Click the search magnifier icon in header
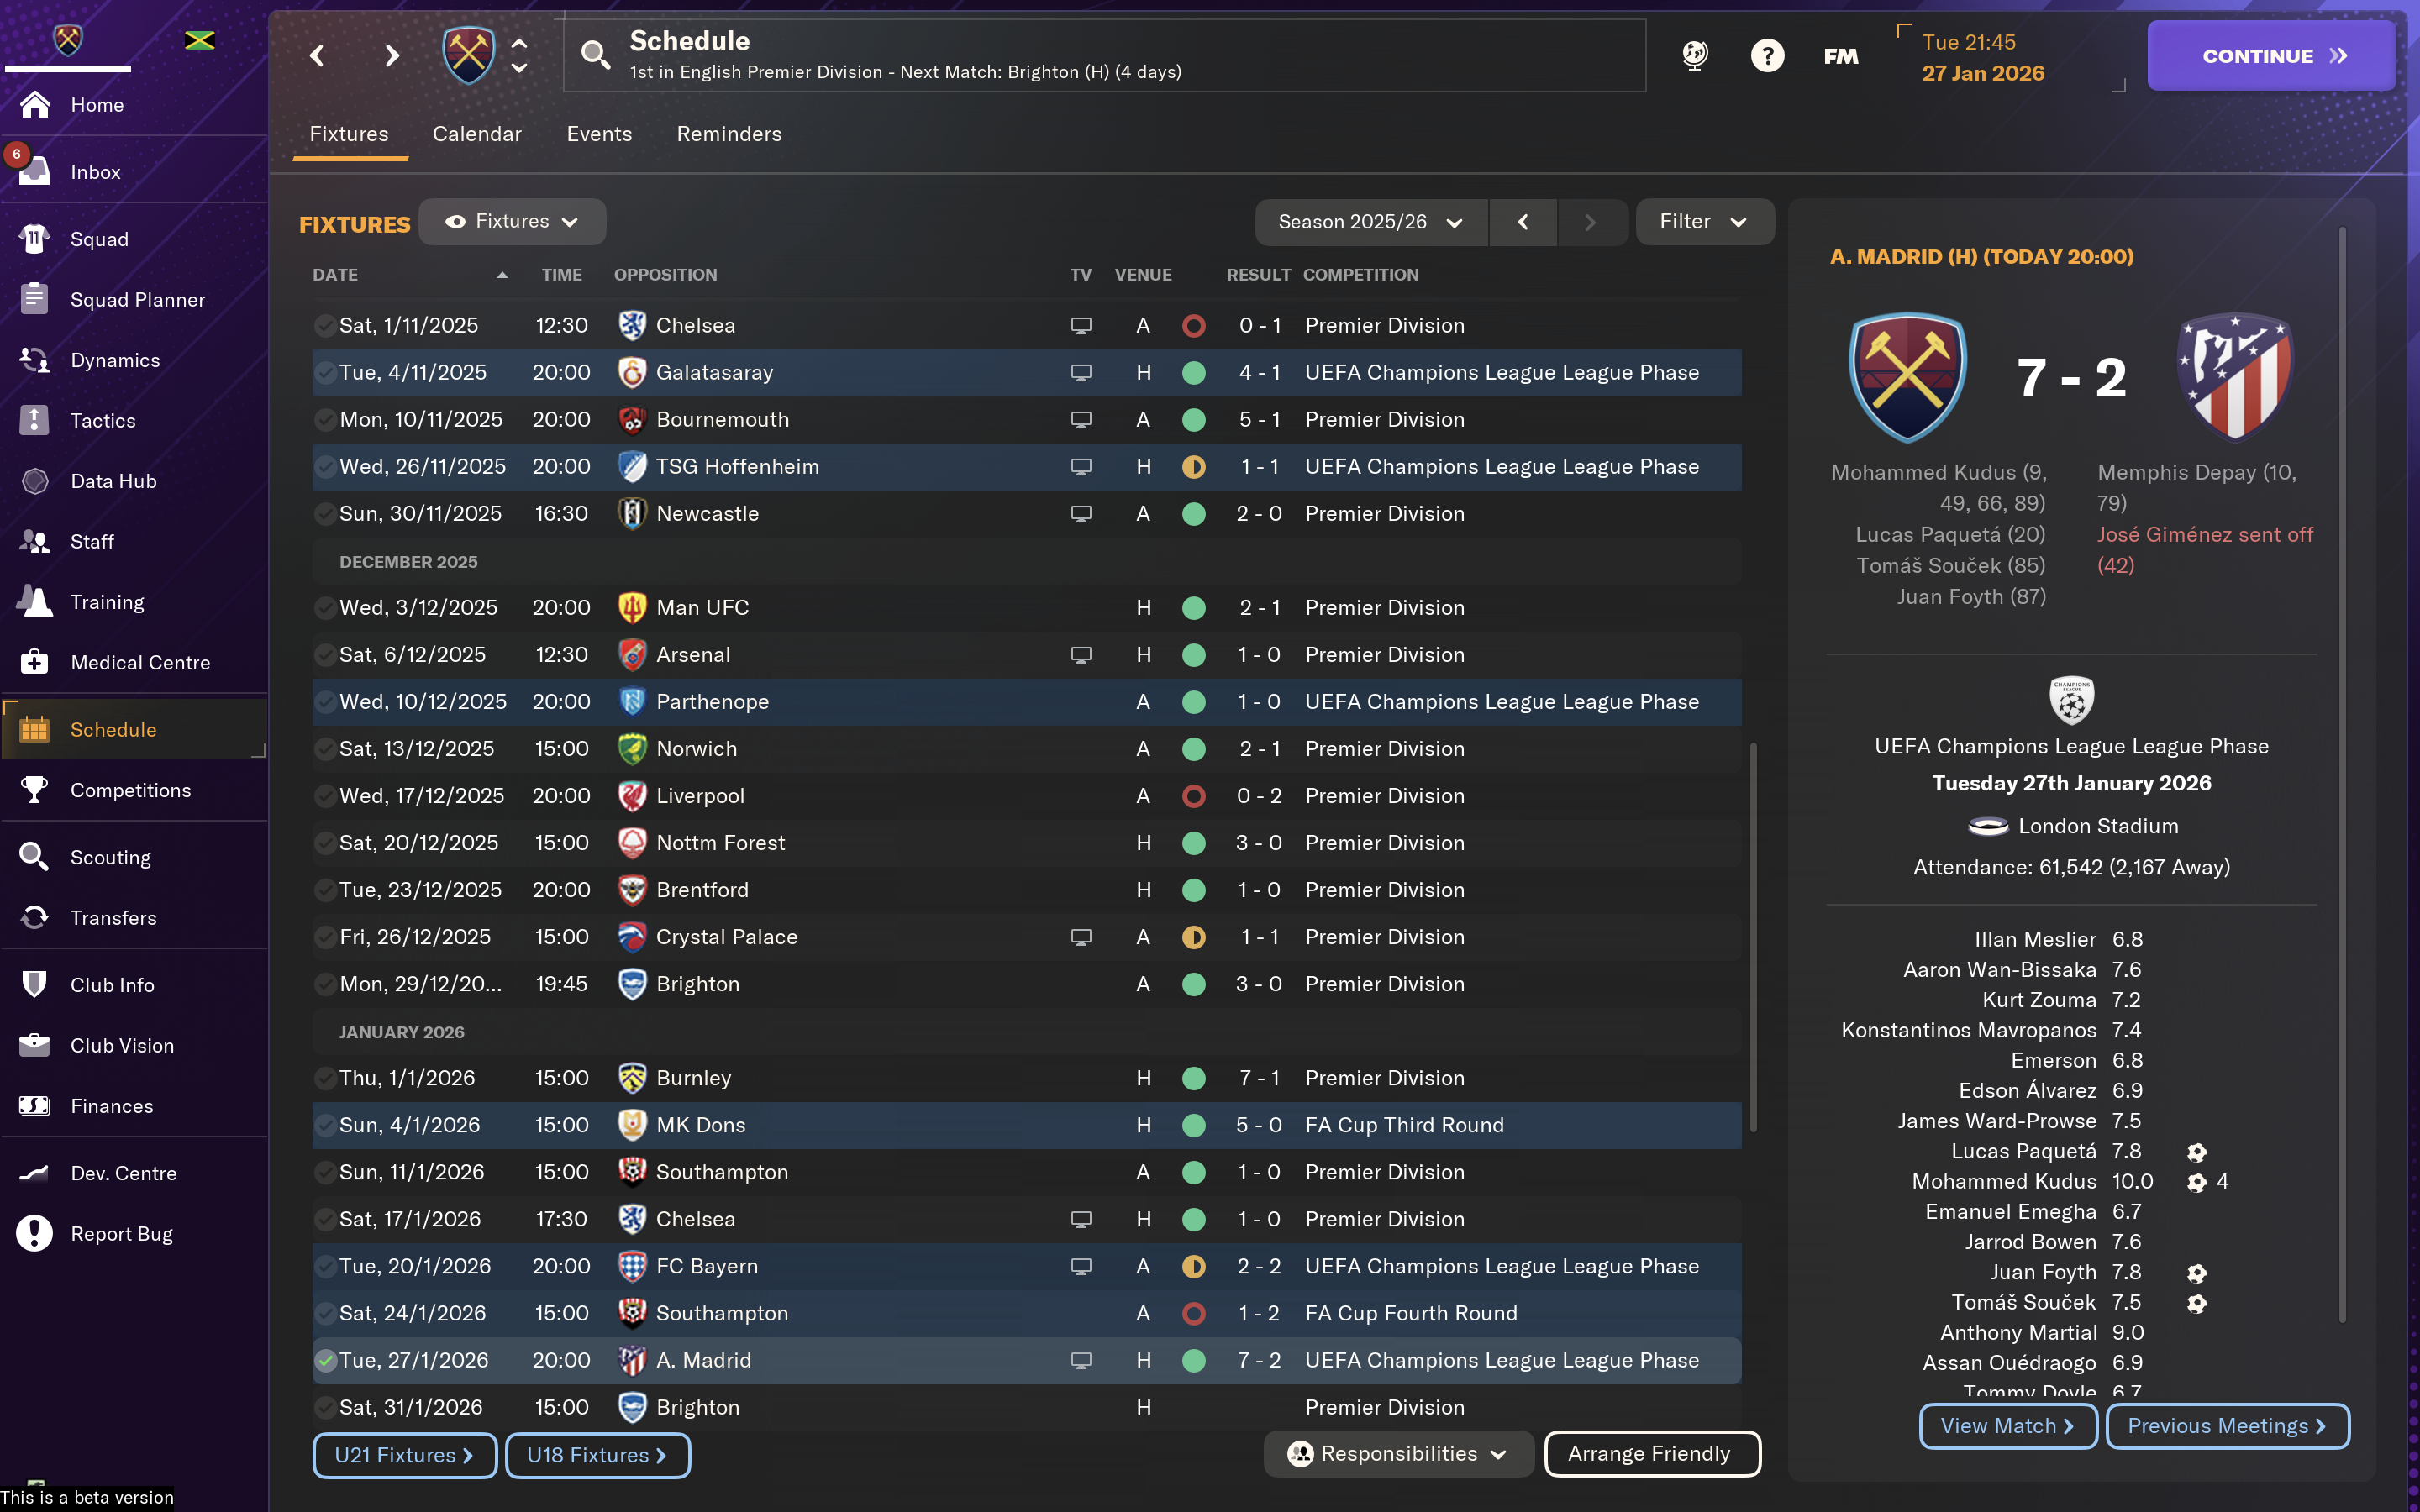The height and width of the screenshot is (1512, 2420). point(596,56)
